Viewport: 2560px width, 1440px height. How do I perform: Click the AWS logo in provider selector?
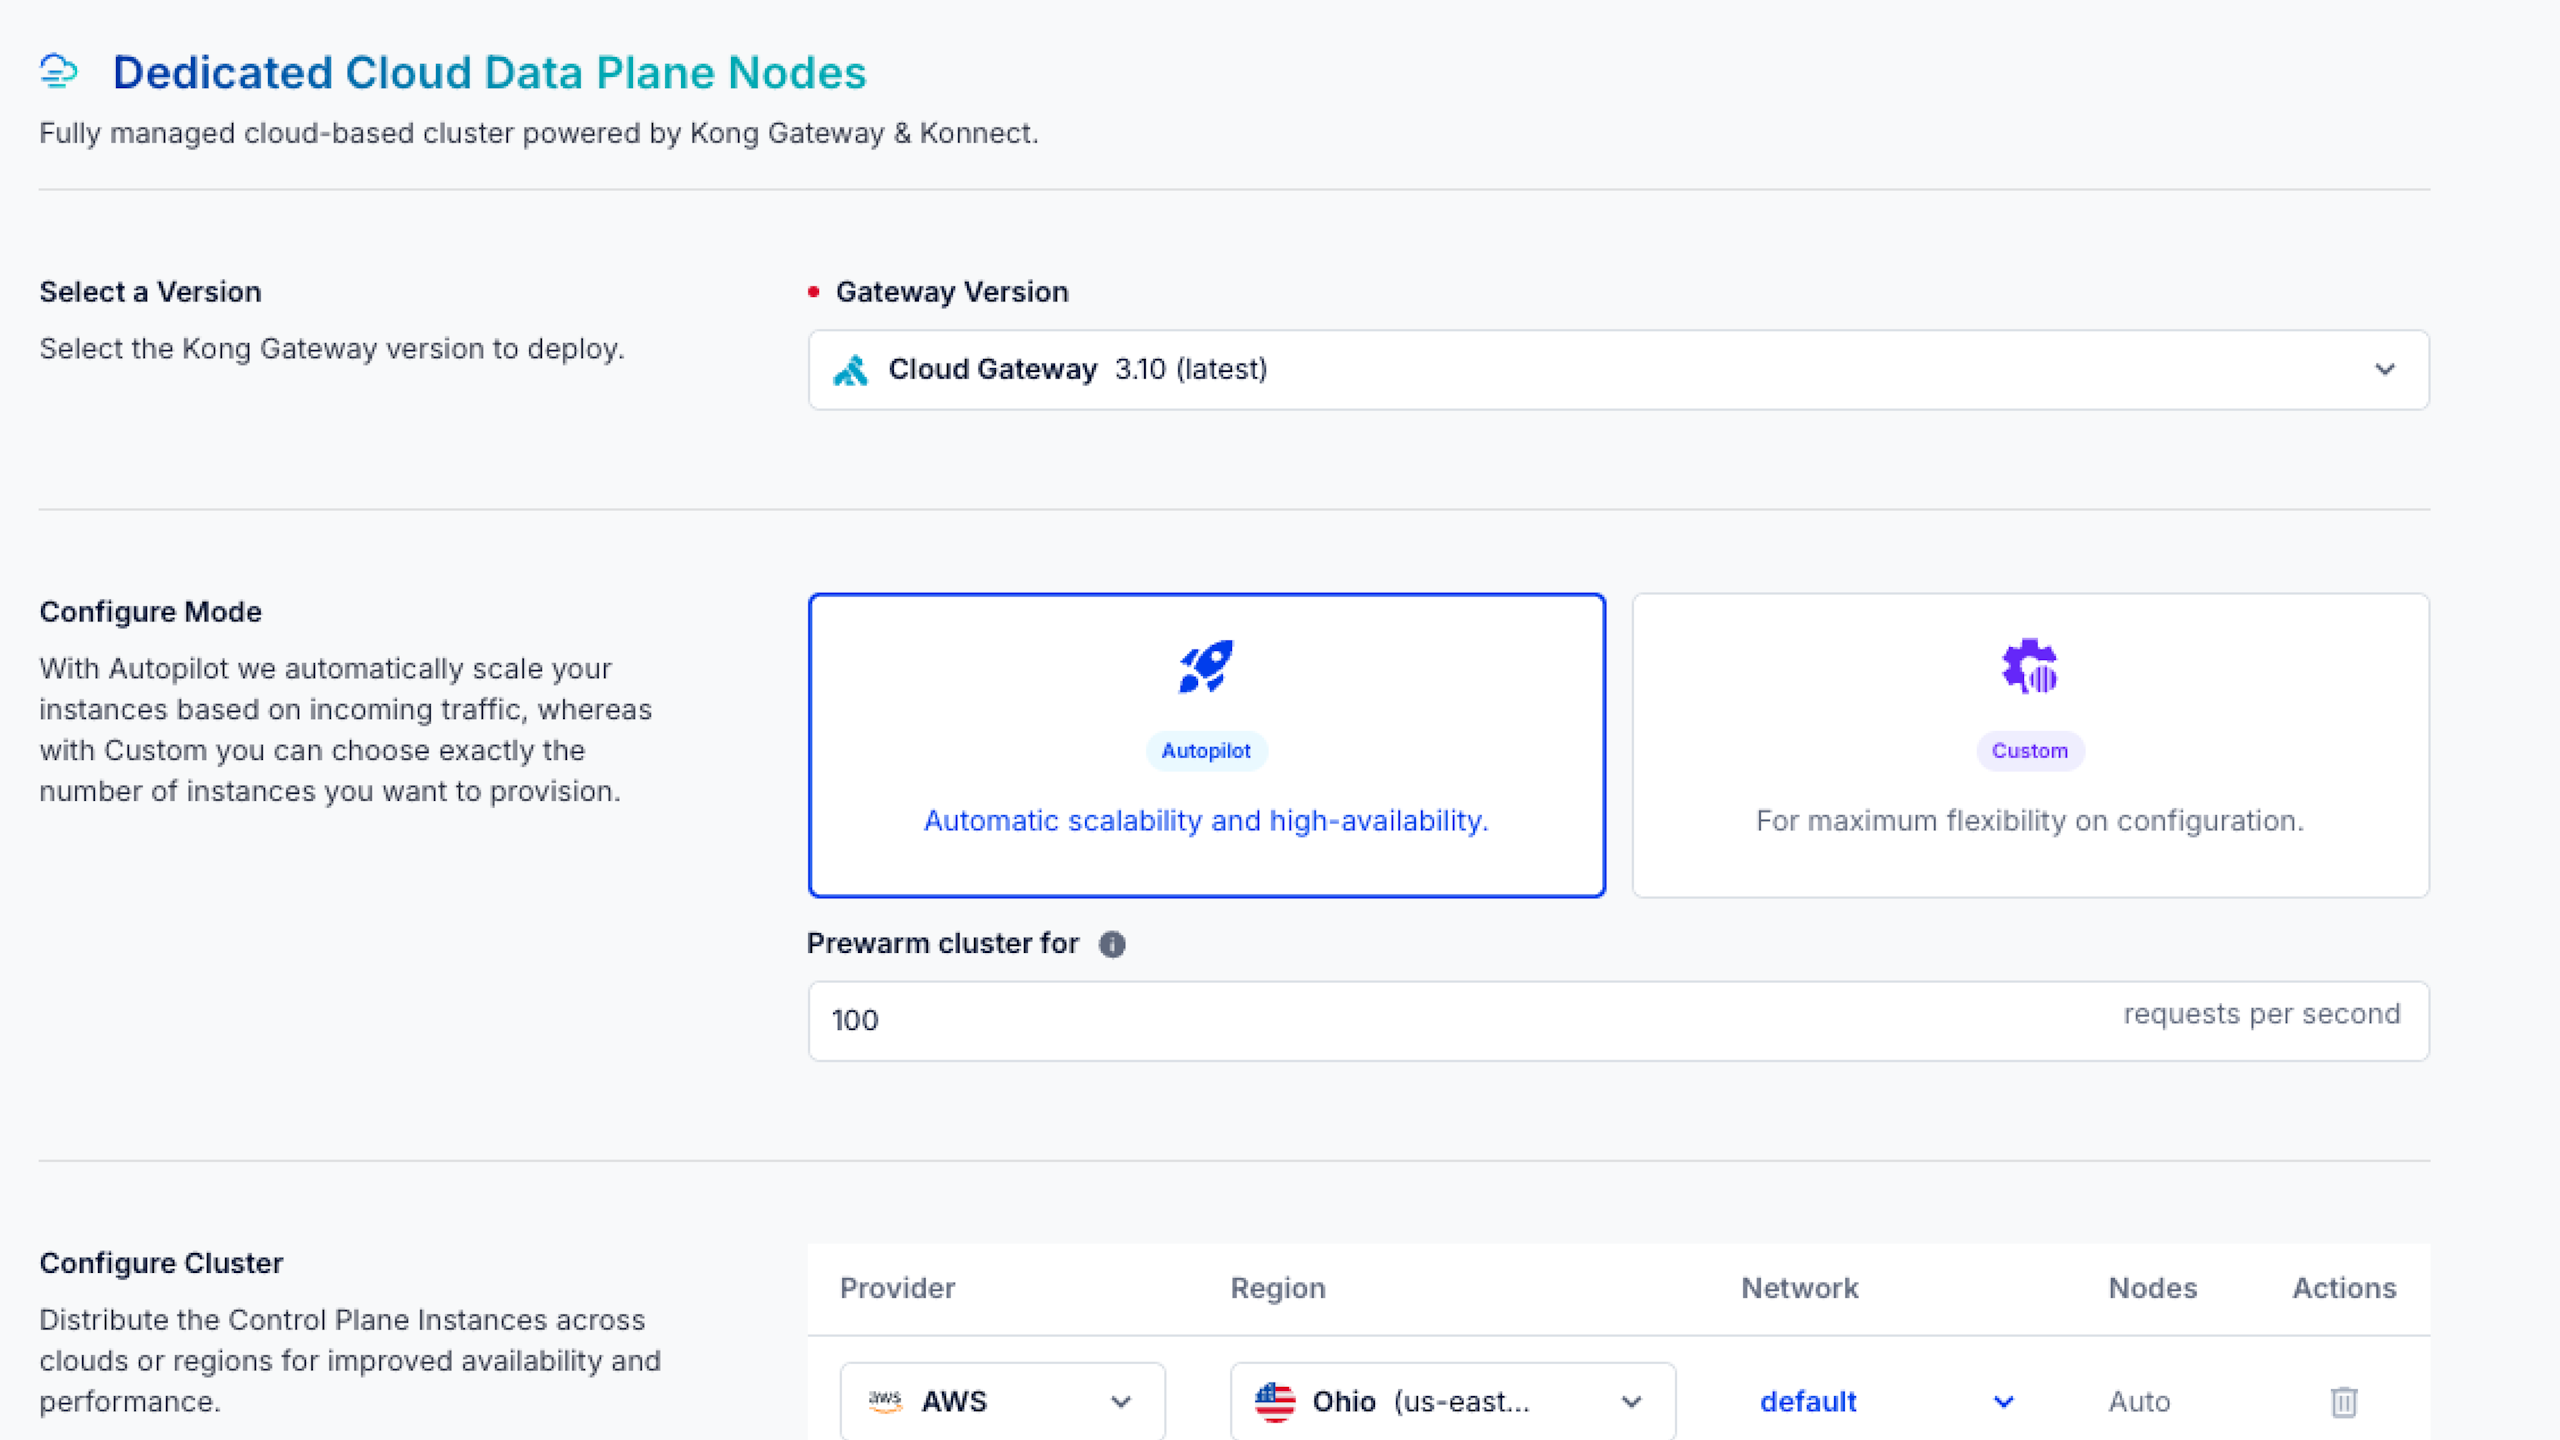pyautogui.click(x=885, y=1401)
